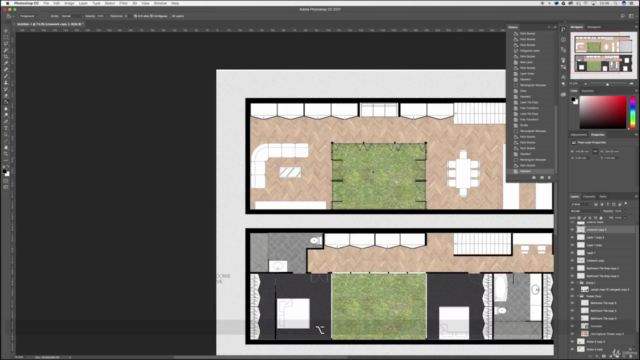Select the Dodge tool
The height and width of the screenshot is (360, 640).
point(6,115)
